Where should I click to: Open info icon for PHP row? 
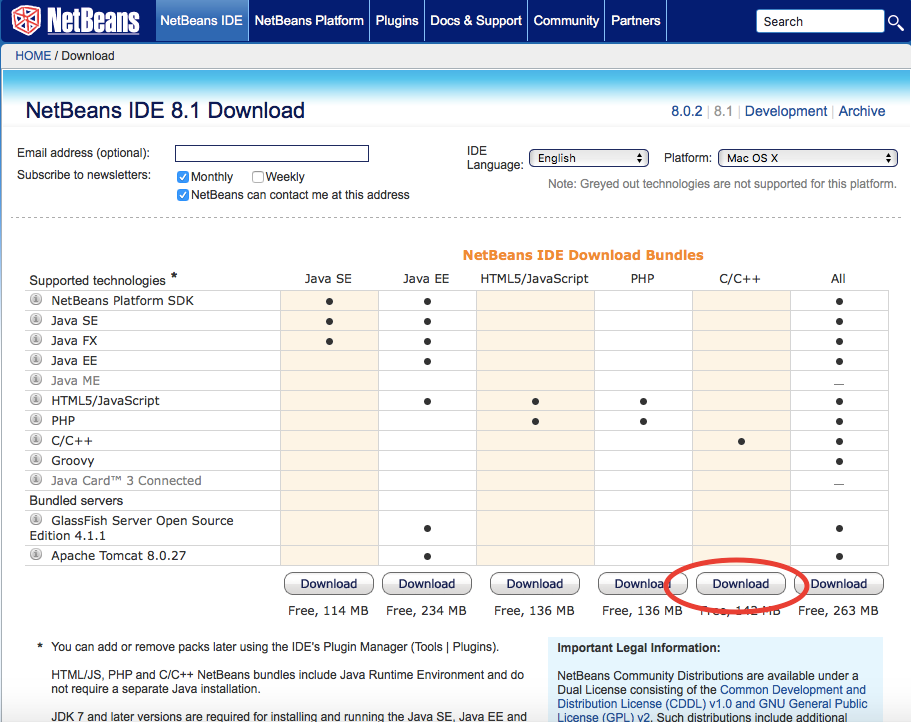pyautogui.click(x=36, y=419)
